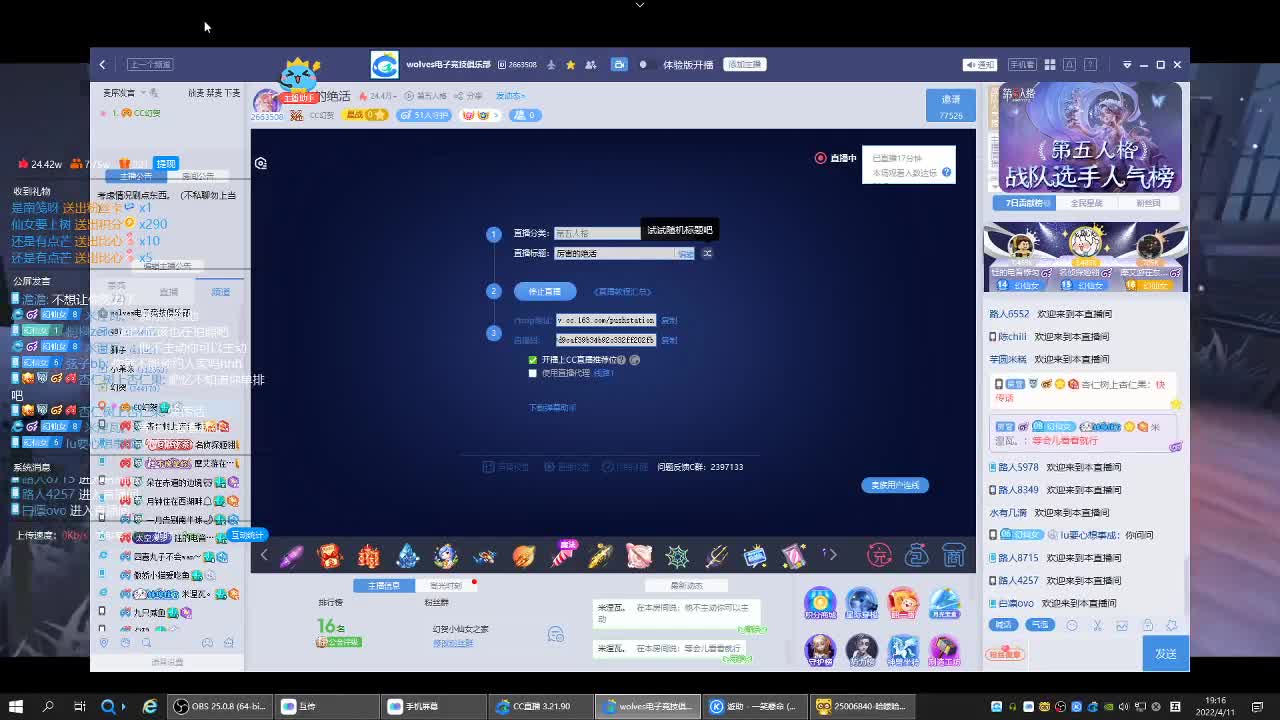Click the stream key field
The width and height of the screenshot is (1280, 720).
[x=606, y=340]
